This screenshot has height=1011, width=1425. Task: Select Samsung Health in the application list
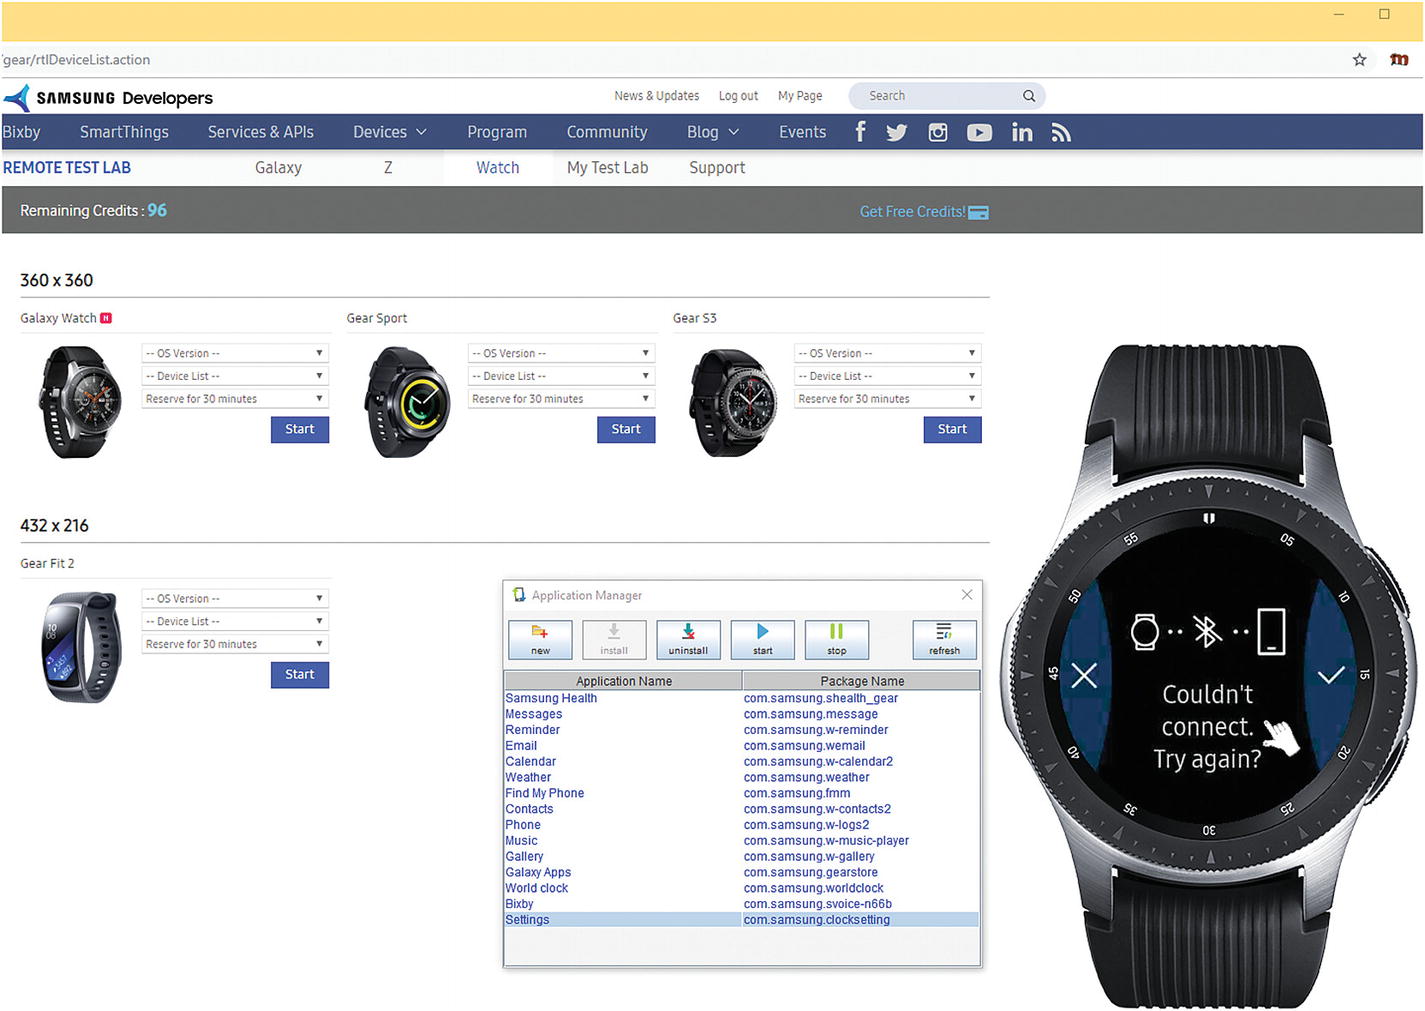[551, 698]
